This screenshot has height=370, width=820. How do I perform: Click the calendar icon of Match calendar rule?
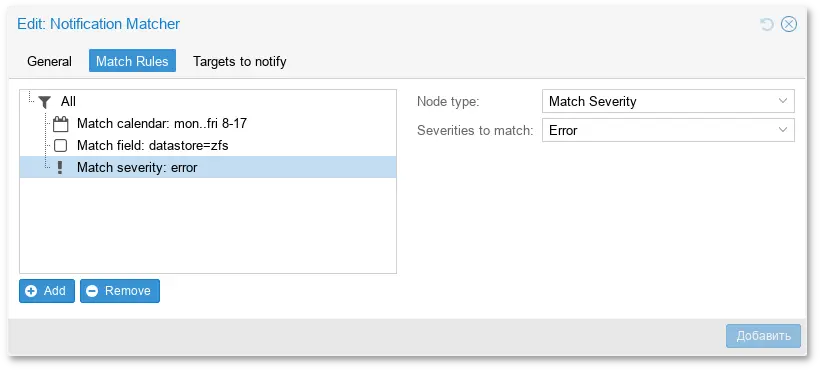click(61, 124)
